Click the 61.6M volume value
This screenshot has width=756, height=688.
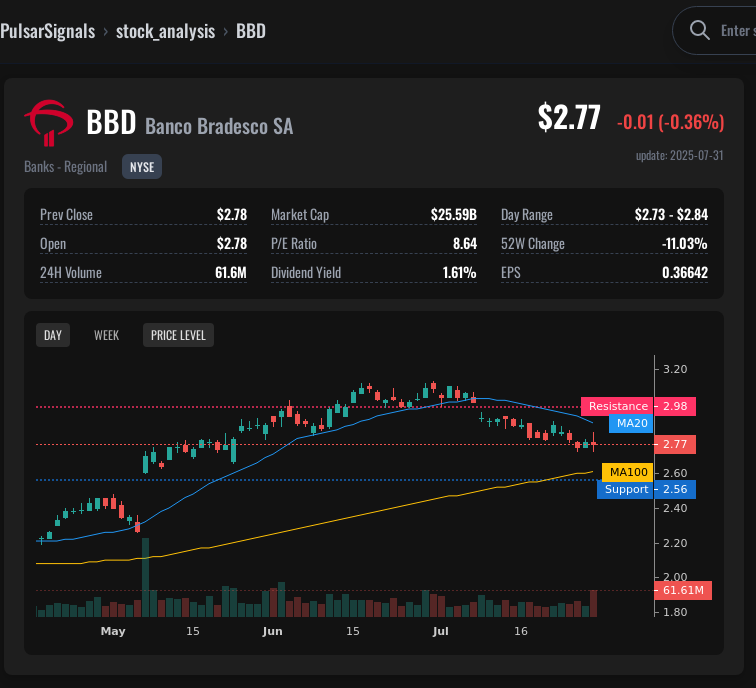tap(231, 273)
